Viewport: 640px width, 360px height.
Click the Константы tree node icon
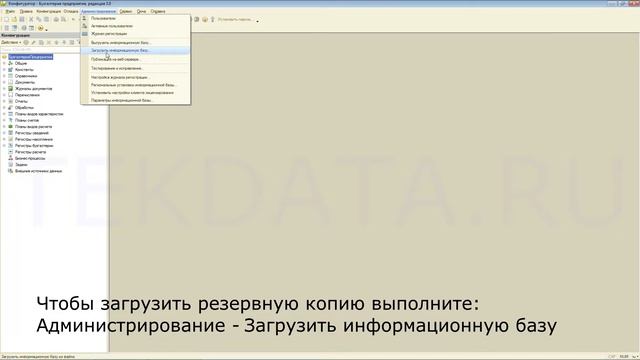click(x=11, y=69)
